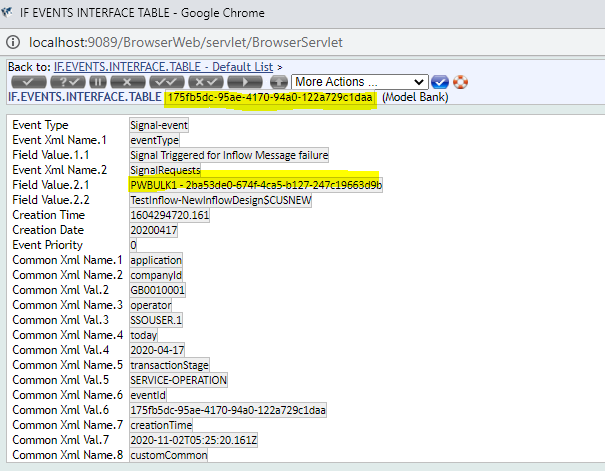Open the lifebuoy help icon

coord(460,81)
